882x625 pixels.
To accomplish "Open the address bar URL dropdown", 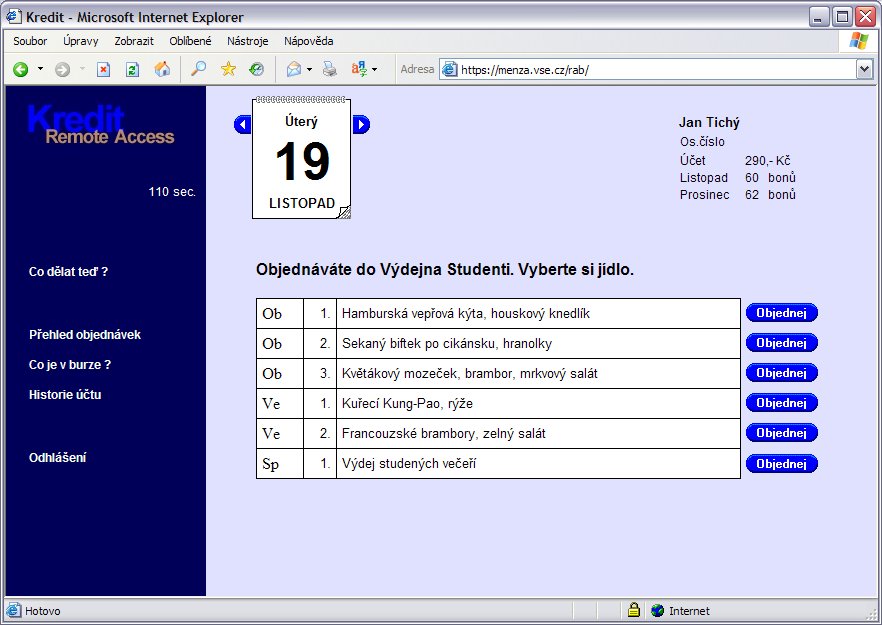I will pos(864,69).
